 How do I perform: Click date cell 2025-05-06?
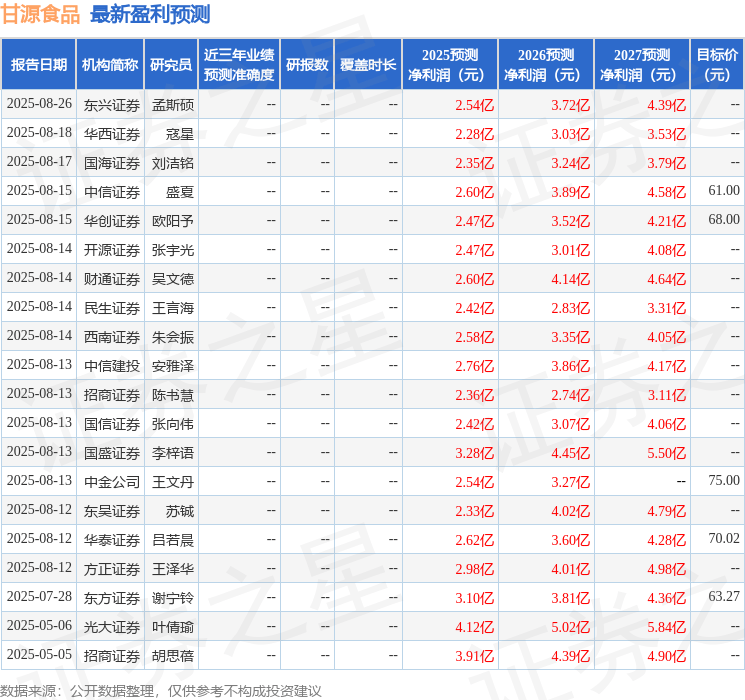coord(39,625)
